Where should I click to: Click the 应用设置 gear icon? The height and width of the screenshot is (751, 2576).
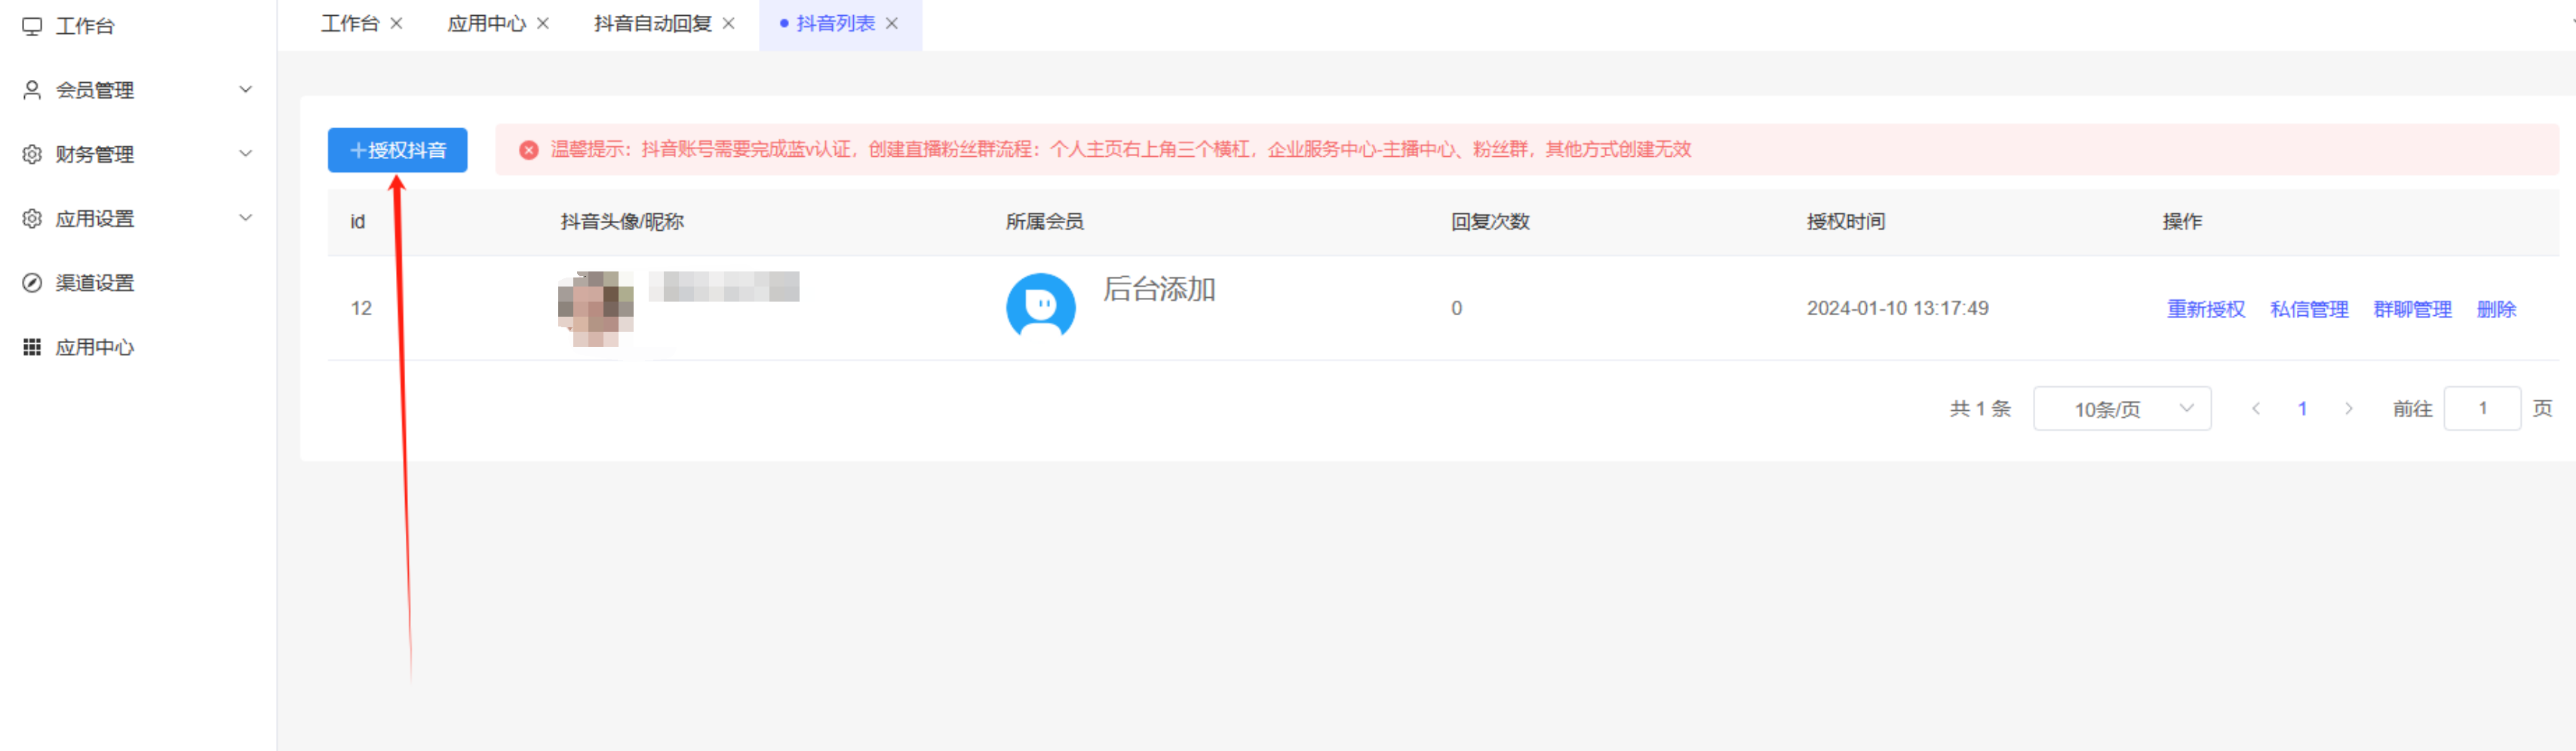[x=32, y=218]
